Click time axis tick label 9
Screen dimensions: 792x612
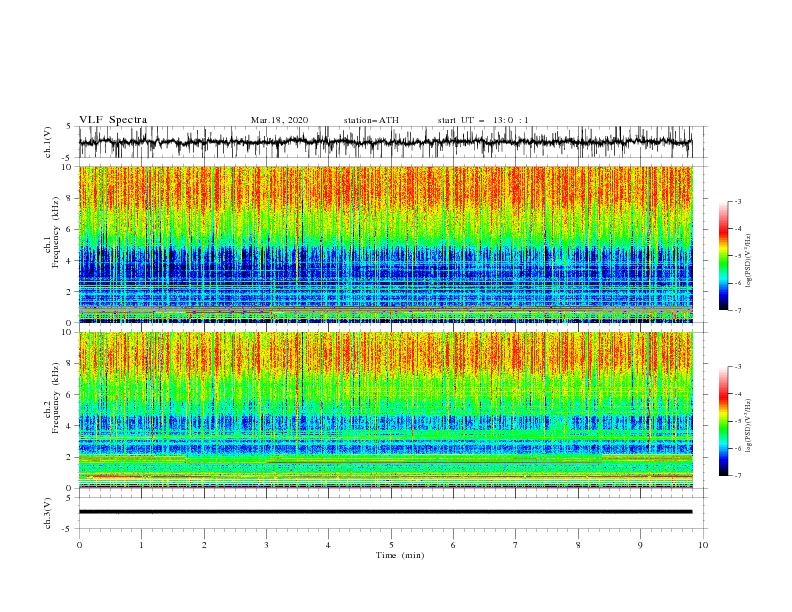640,545
